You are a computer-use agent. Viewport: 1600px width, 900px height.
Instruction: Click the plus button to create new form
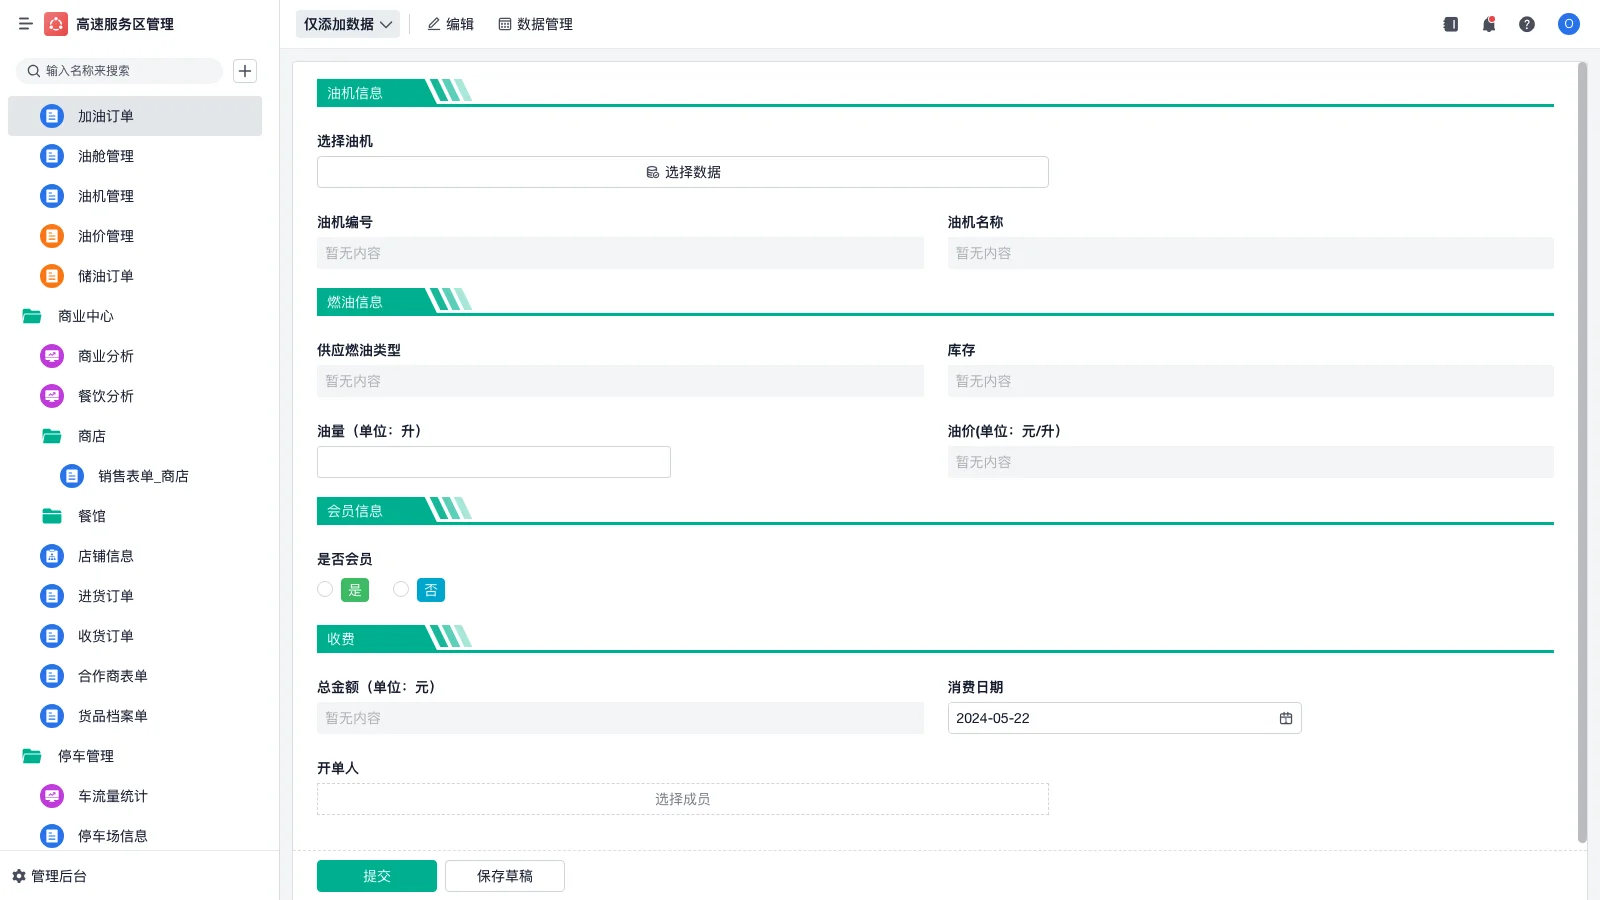coord(244,71)
